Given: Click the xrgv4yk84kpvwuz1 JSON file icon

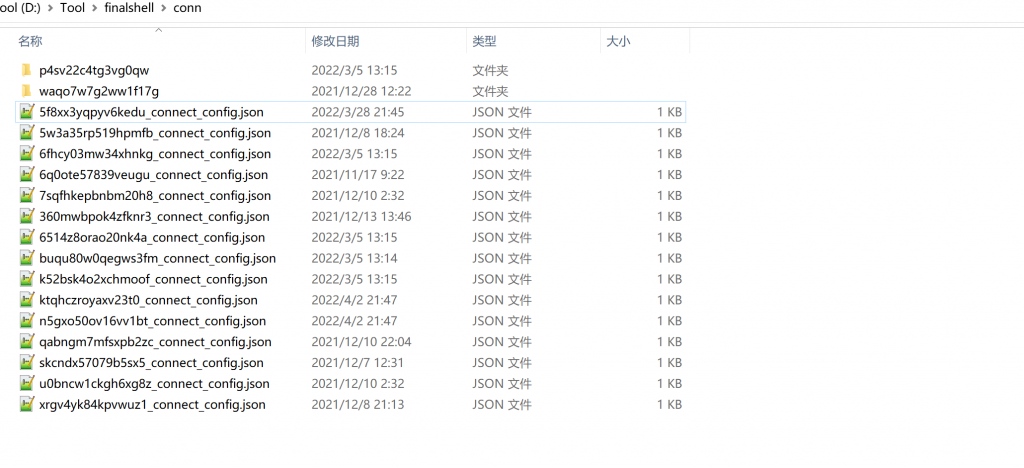Looking at the screenshot, I should [26, 404].
